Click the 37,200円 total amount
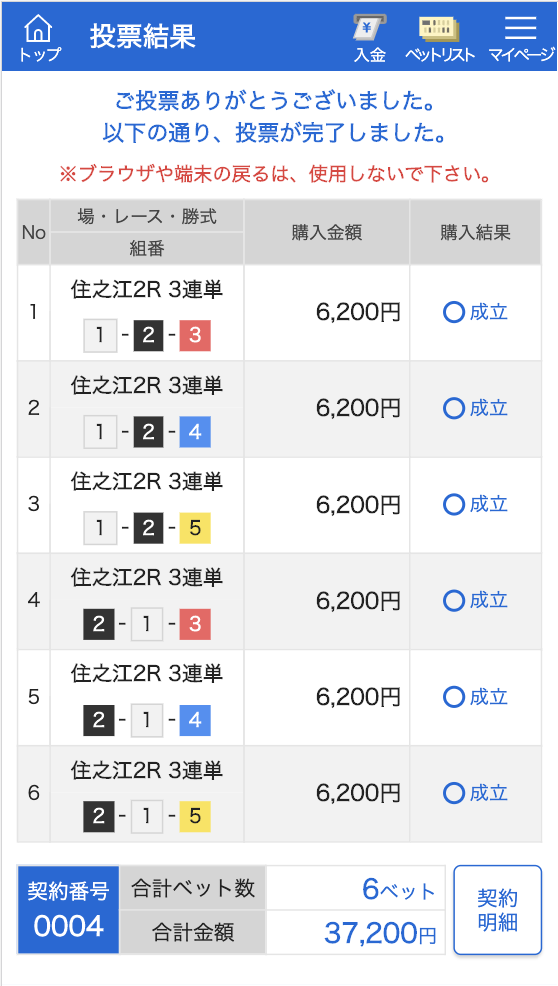 click(380, 933)
